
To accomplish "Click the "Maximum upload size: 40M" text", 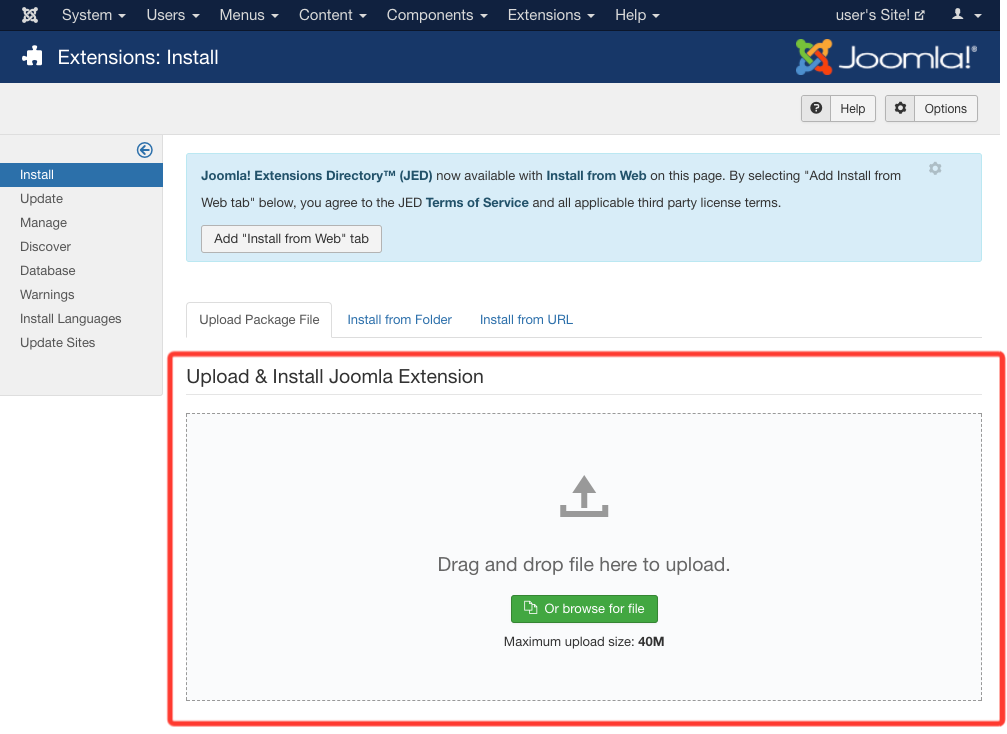I will point(584,642).
